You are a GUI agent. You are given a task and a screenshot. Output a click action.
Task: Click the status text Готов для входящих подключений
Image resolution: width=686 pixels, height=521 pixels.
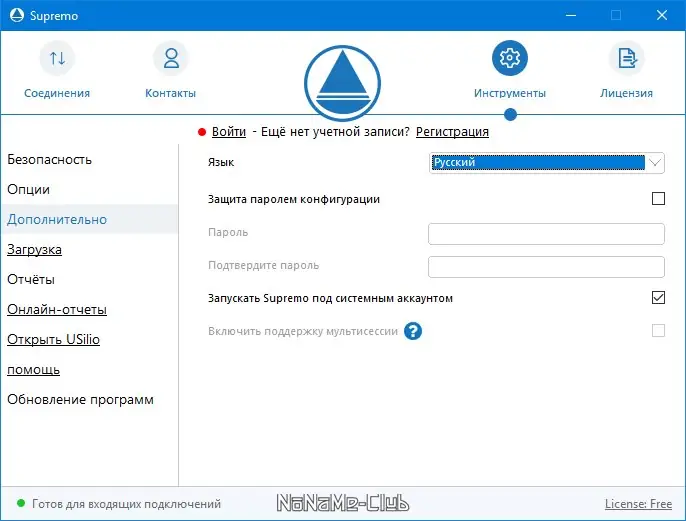[x=126, y=504]
